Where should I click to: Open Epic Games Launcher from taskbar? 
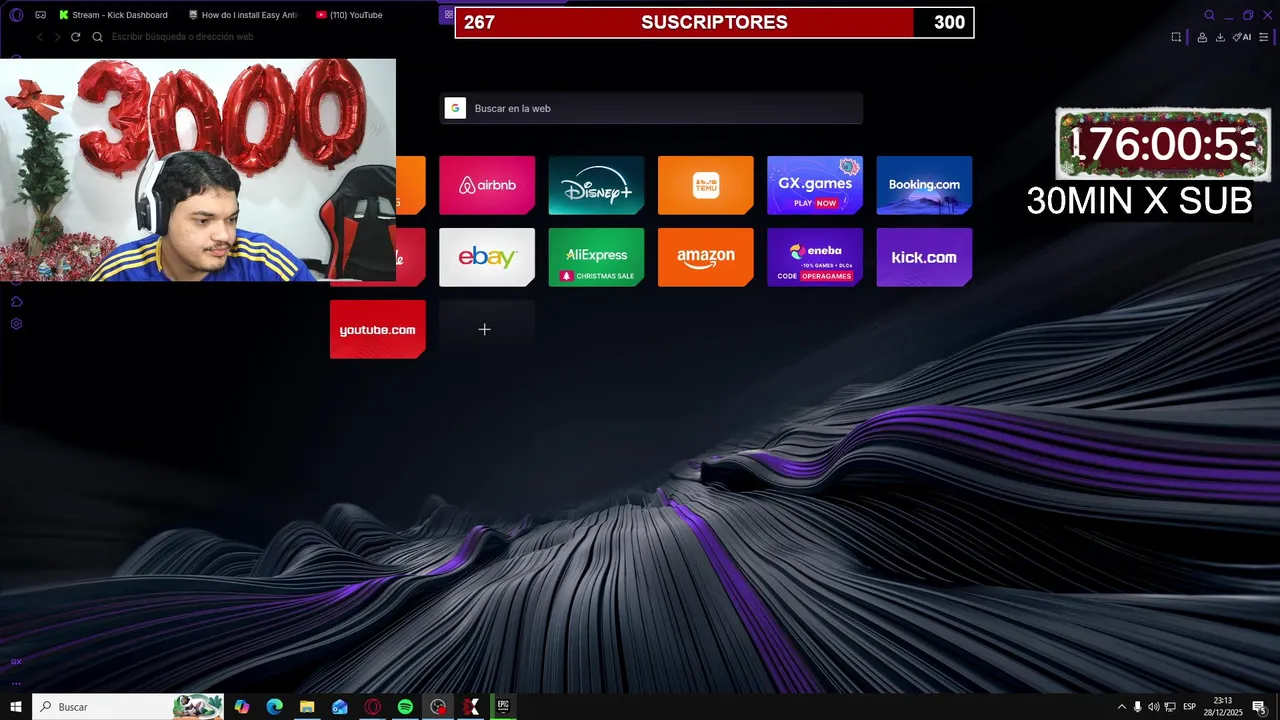tap(503, 707)
